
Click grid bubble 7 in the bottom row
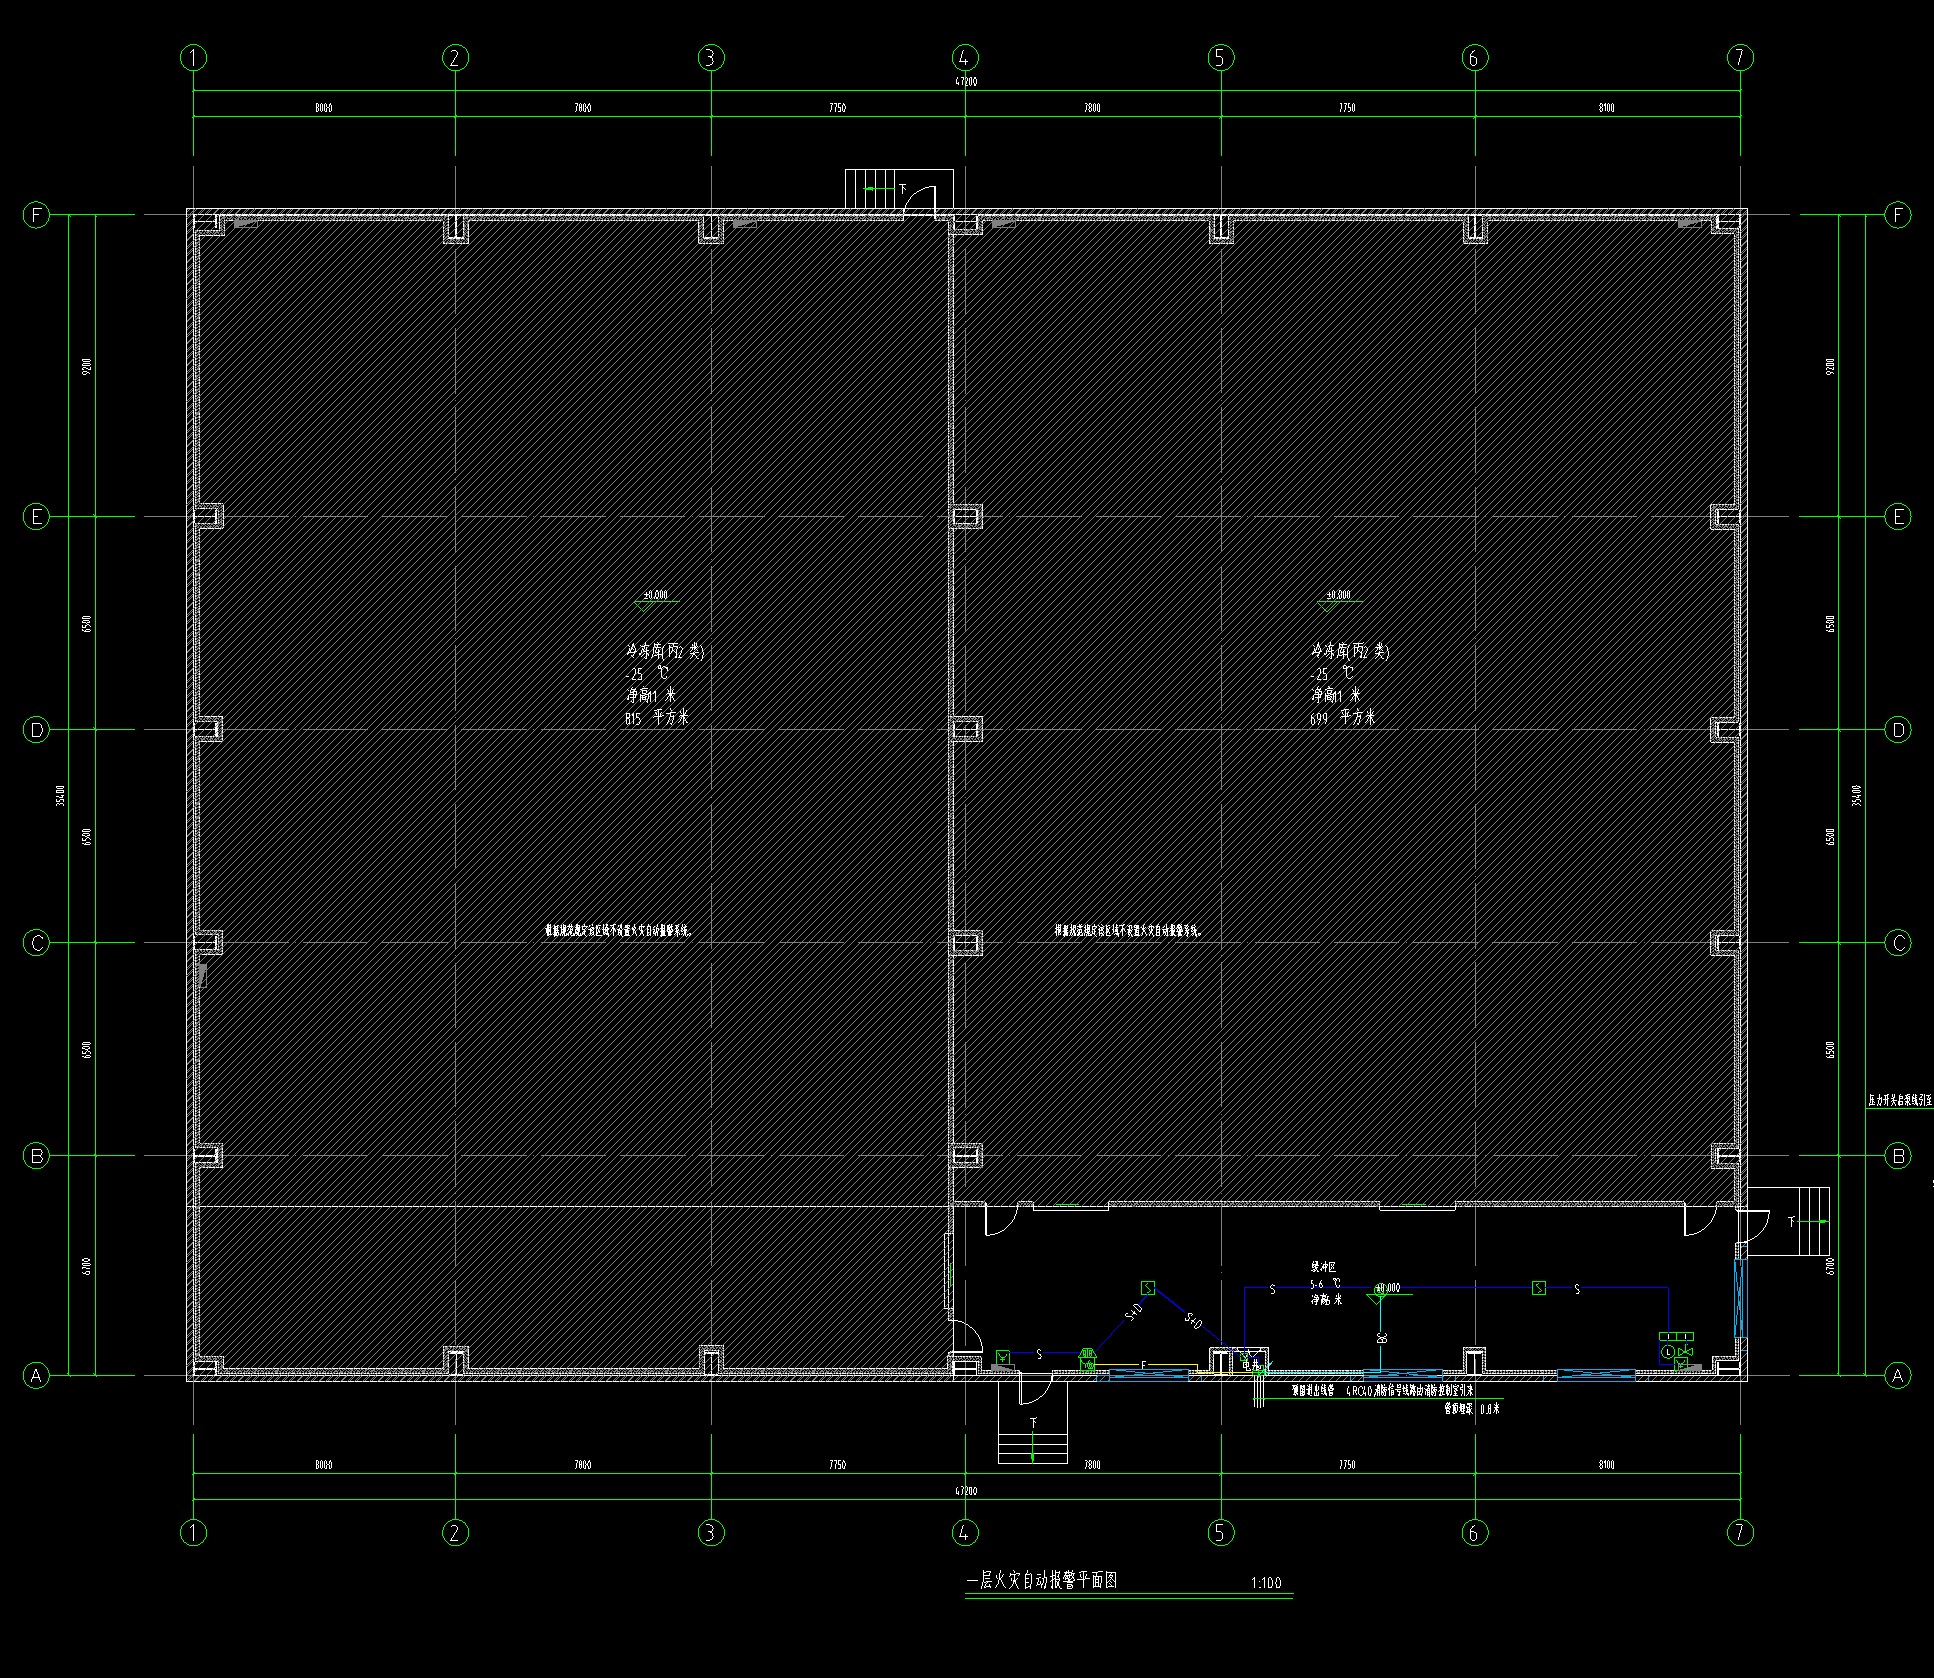click(x=1740, y=1532)
